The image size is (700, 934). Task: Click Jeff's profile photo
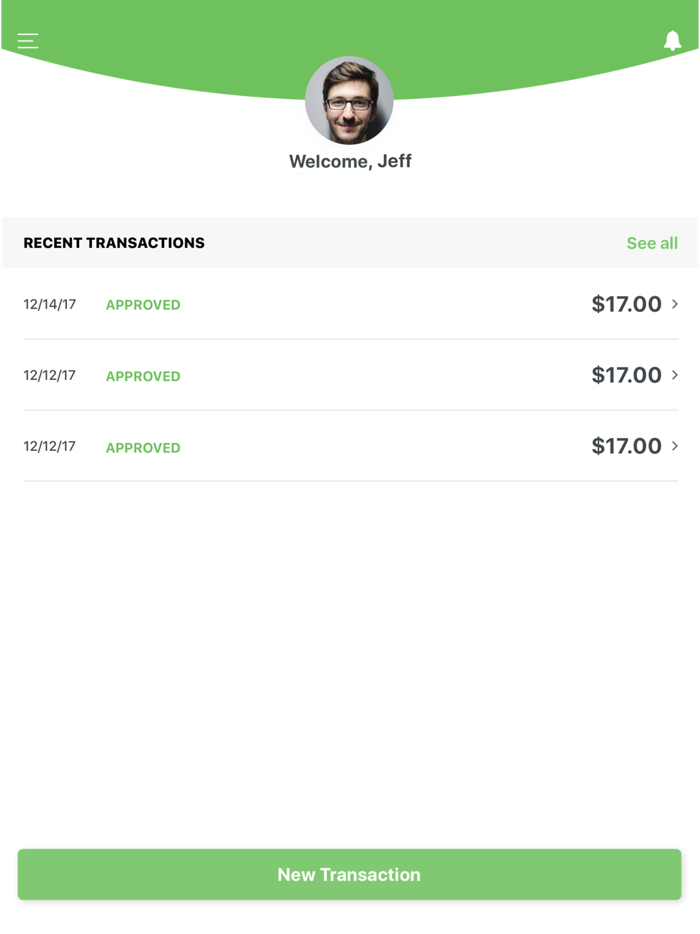point(349,100)
